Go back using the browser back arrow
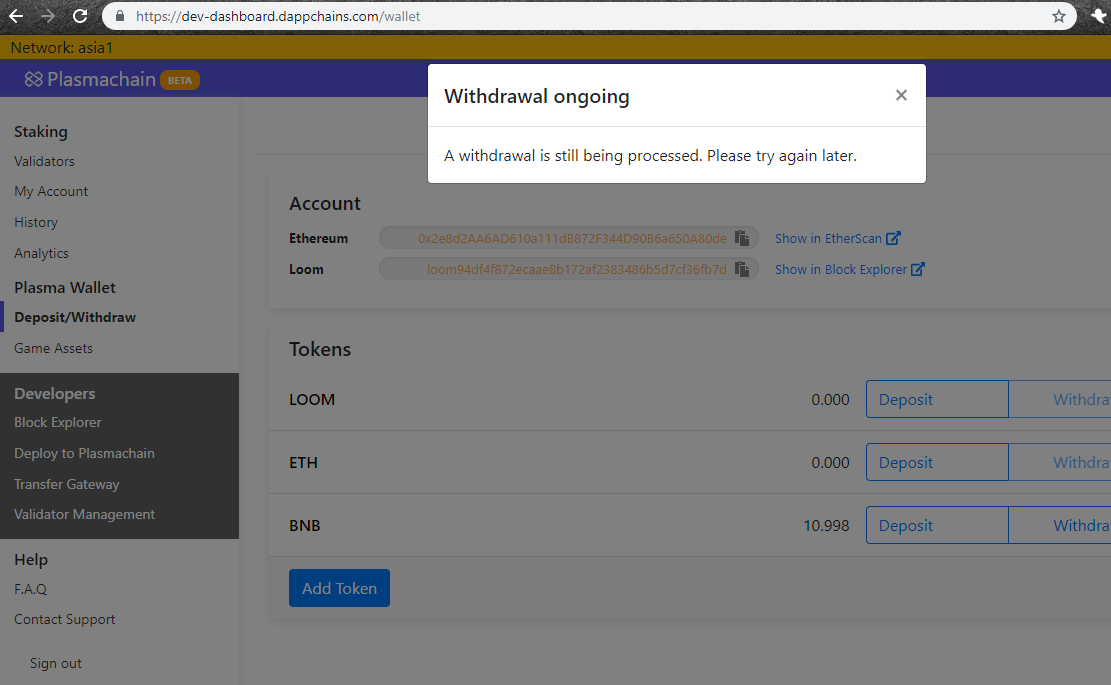The width and height of the screenshot is (1111, 685). coord(15,16)
